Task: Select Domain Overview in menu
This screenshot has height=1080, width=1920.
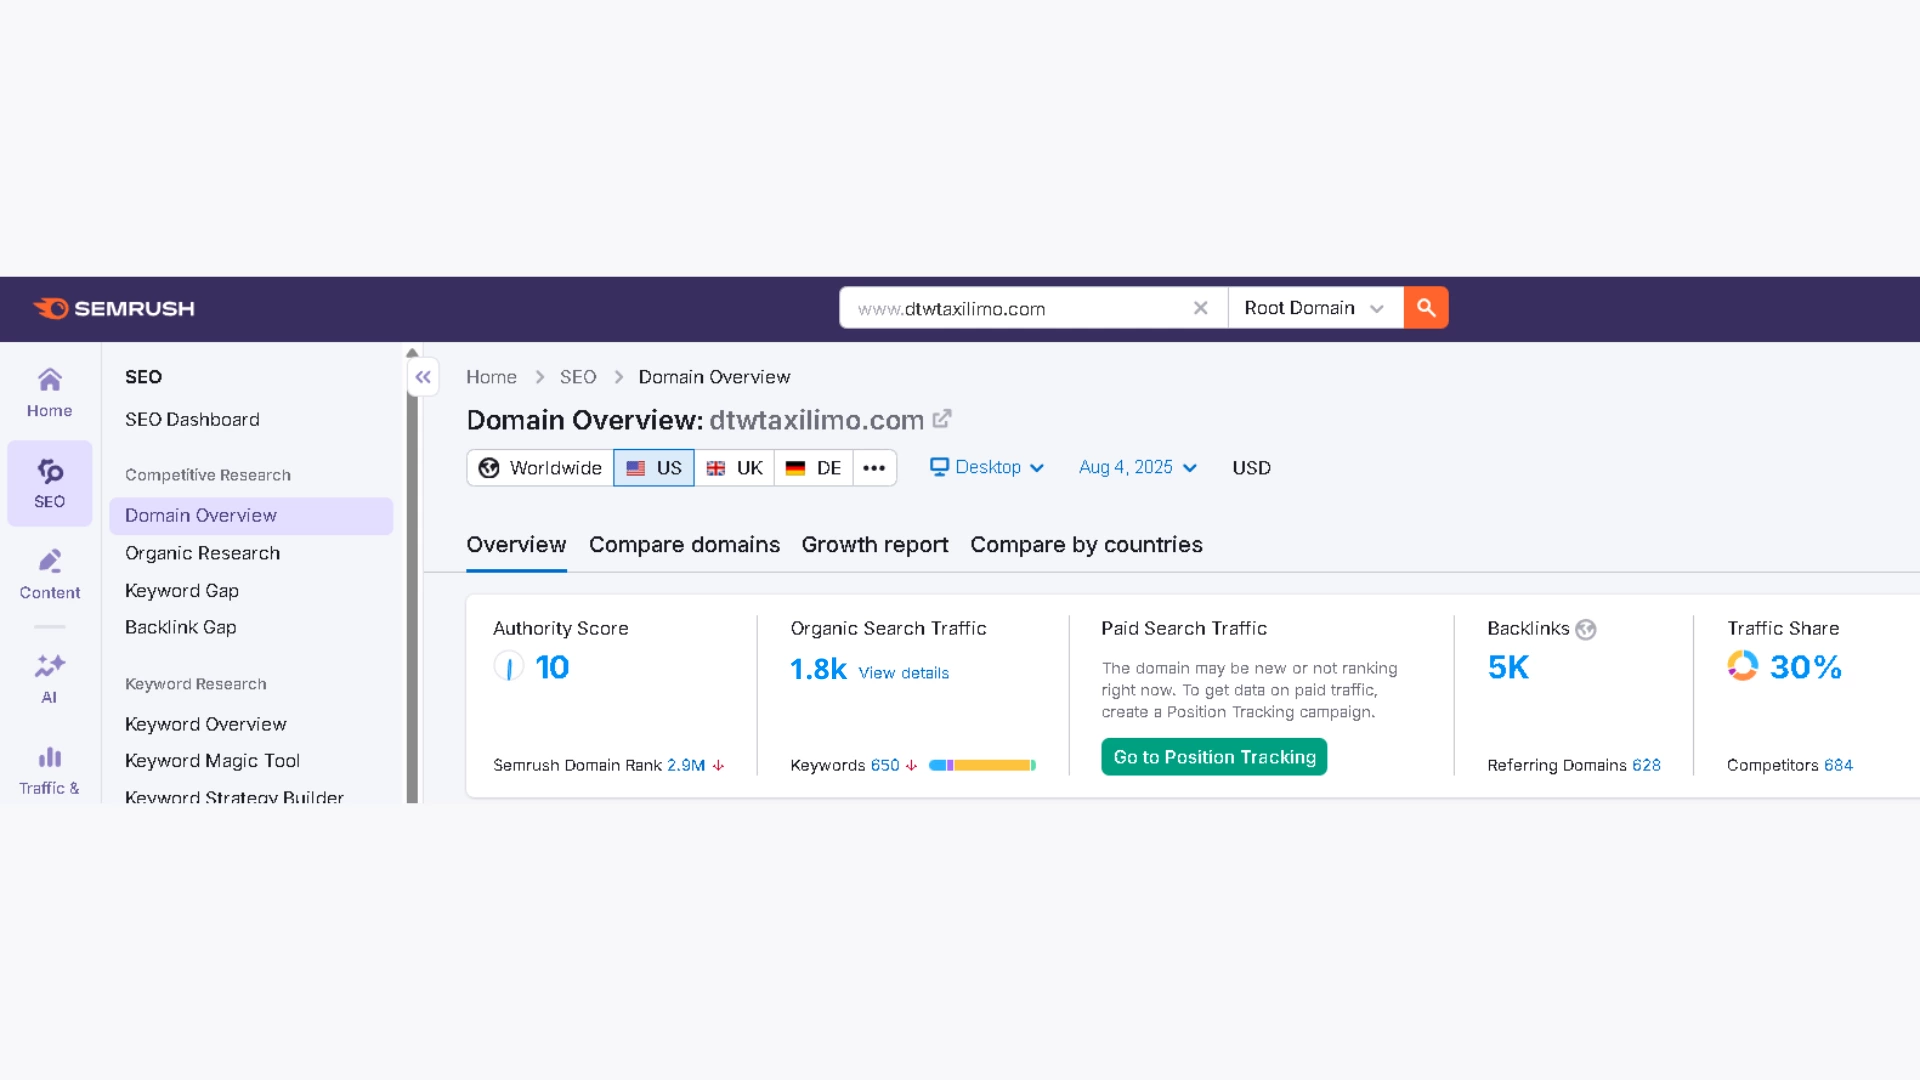Action: [251, 515]
